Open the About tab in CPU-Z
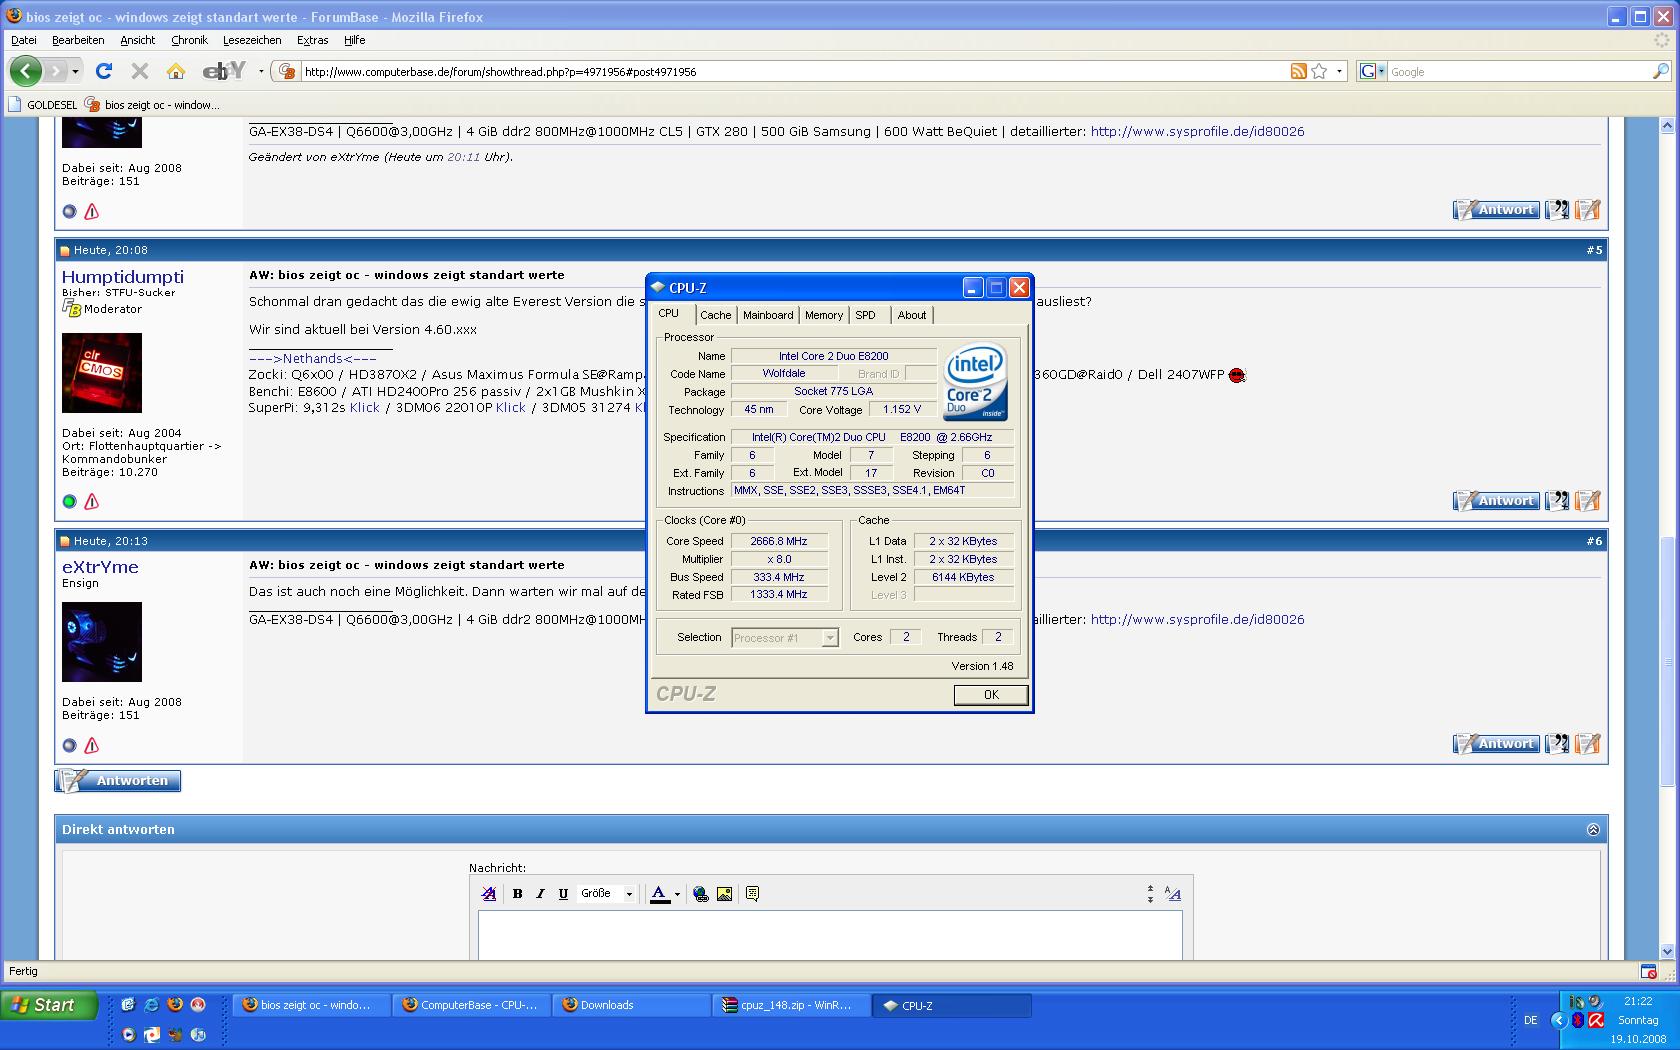Image resolution: width=1680 pixels, height=1050 pixels. pos(912,315)
